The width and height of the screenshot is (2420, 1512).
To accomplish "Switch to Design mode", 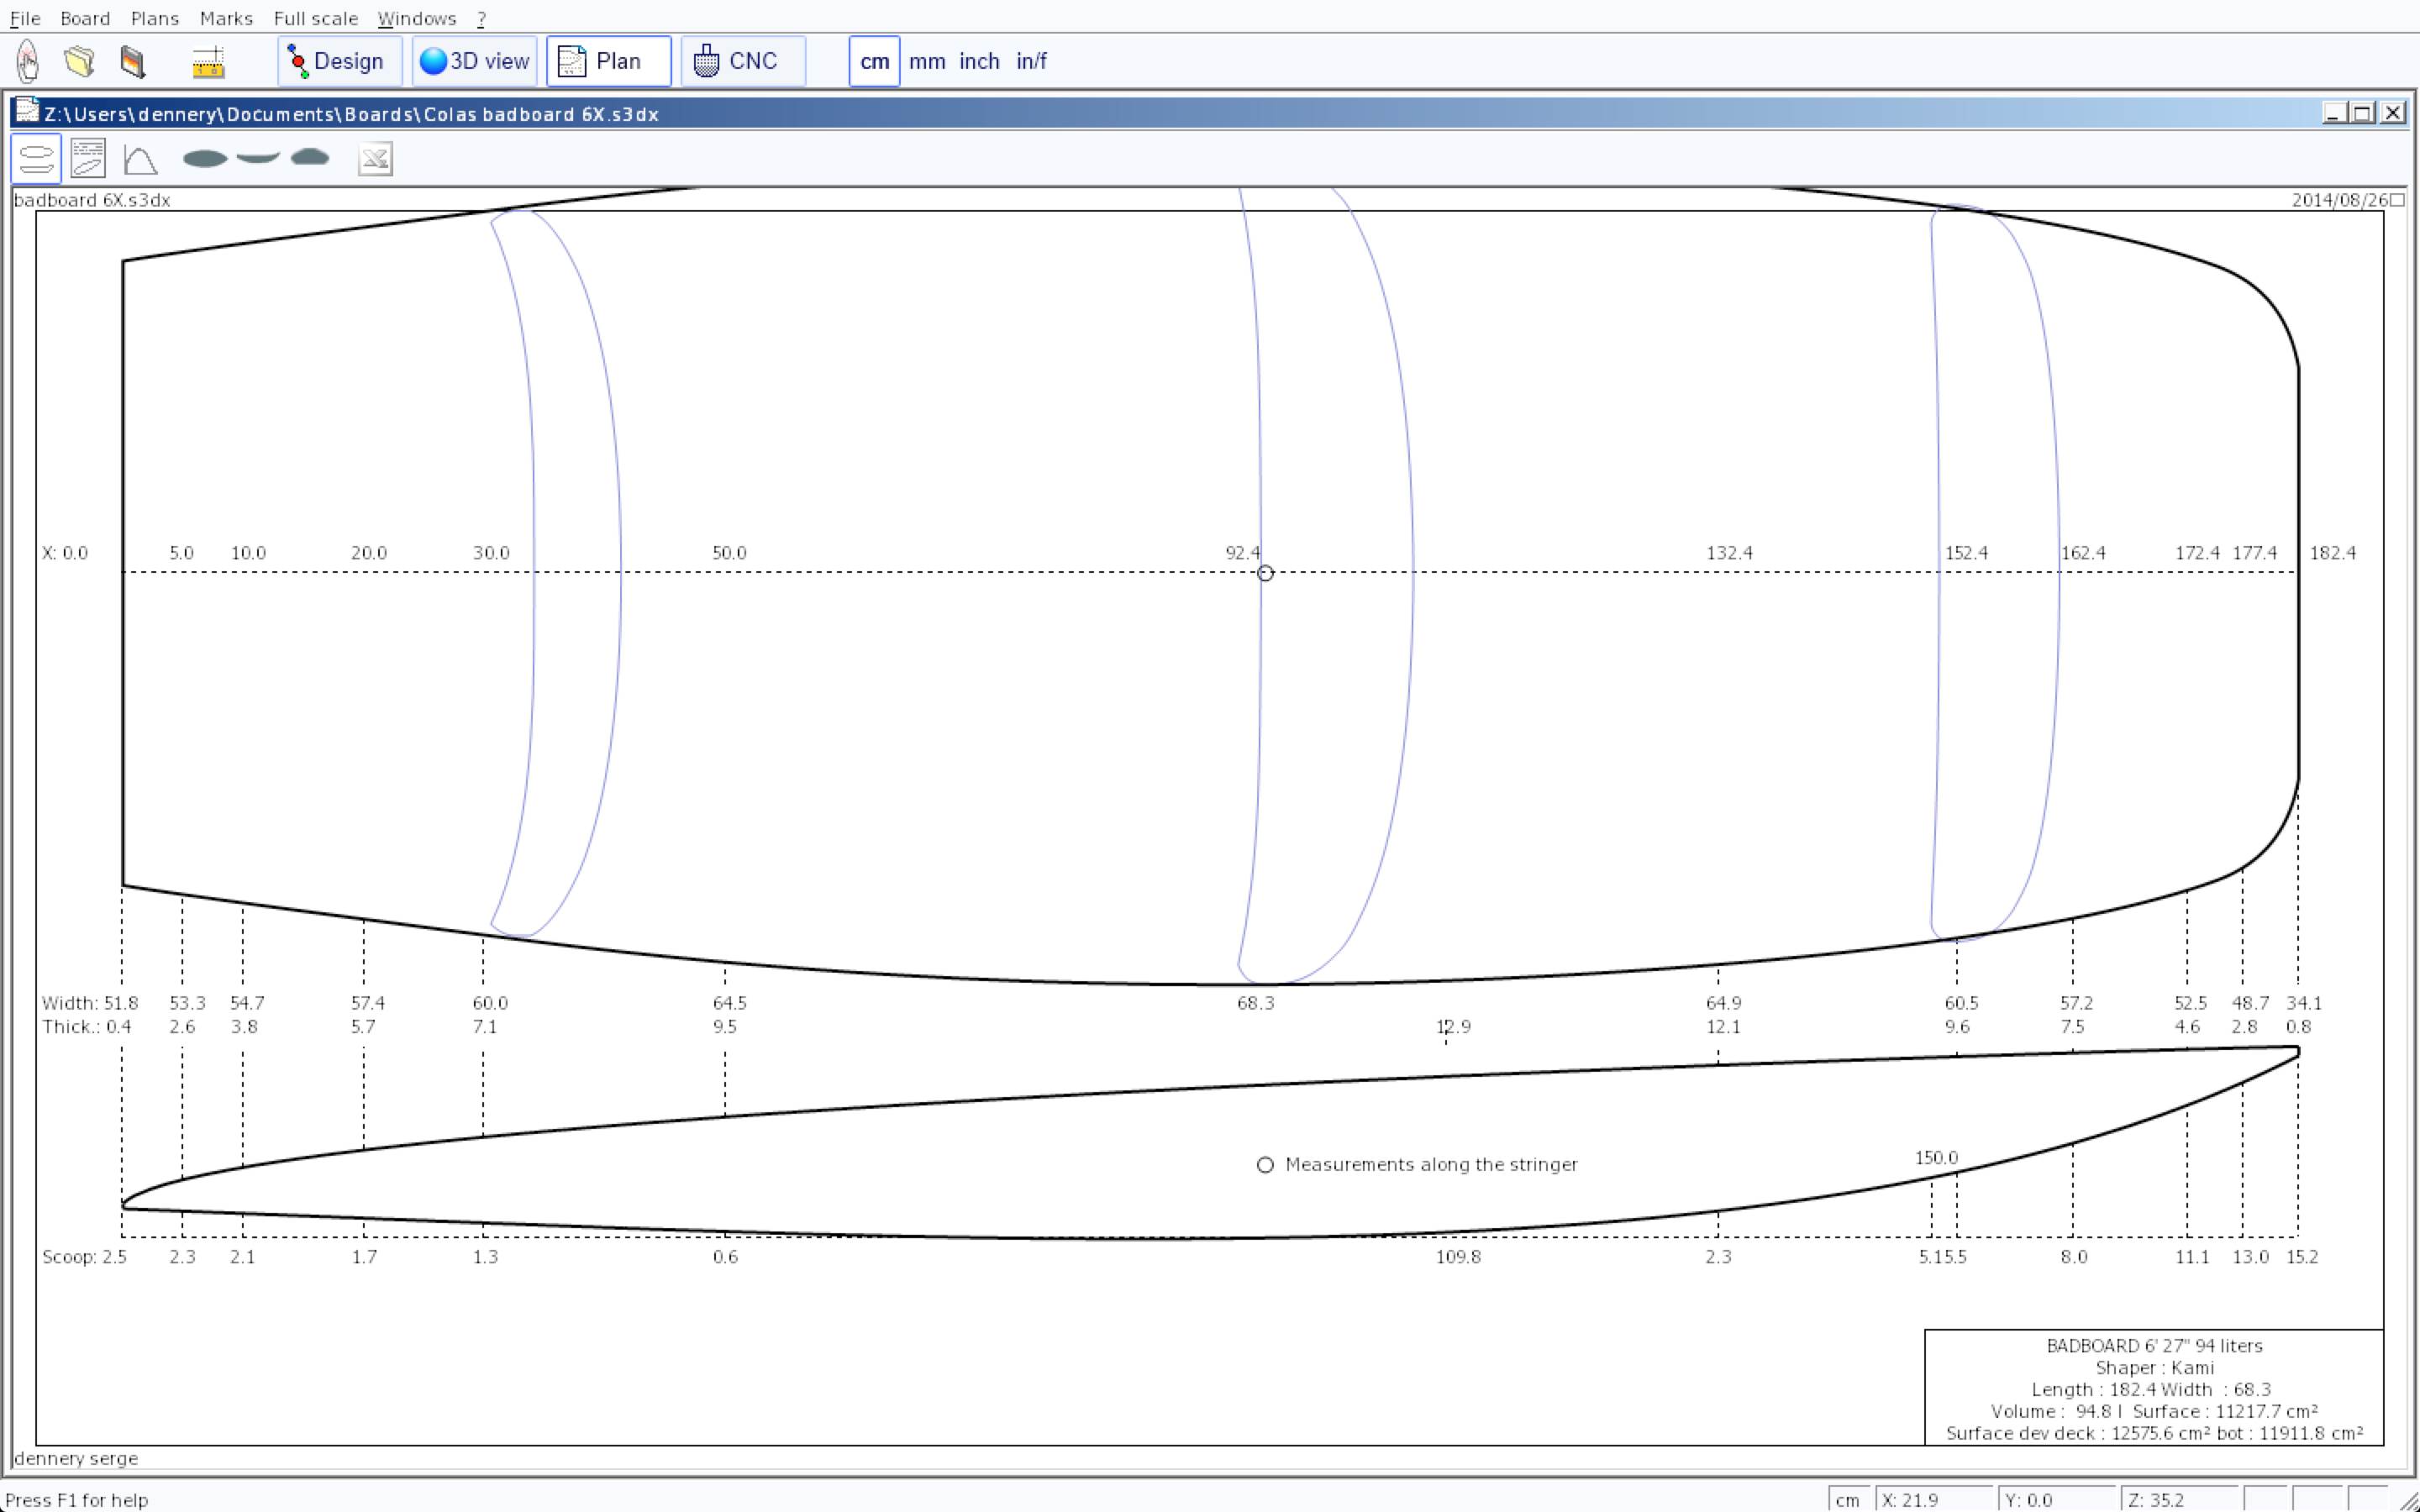I will pos(339,61).
